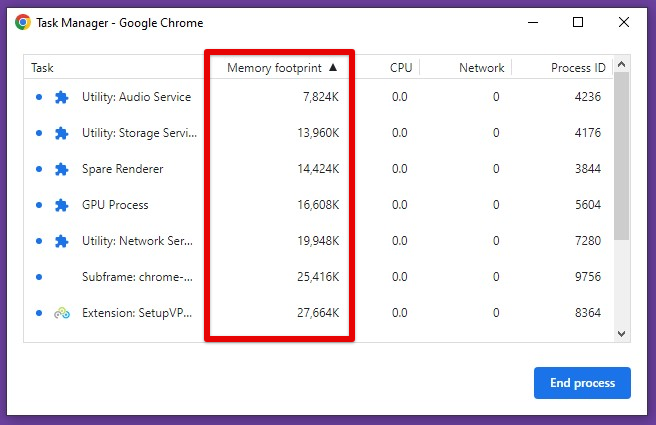Click the 16,608K memory value

tap(318, 205)
